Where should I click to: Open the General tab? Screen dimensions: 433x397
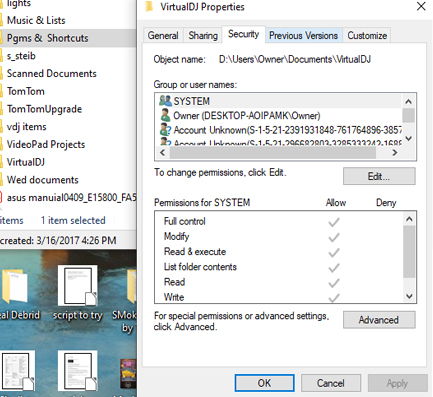tap(163, 35)
